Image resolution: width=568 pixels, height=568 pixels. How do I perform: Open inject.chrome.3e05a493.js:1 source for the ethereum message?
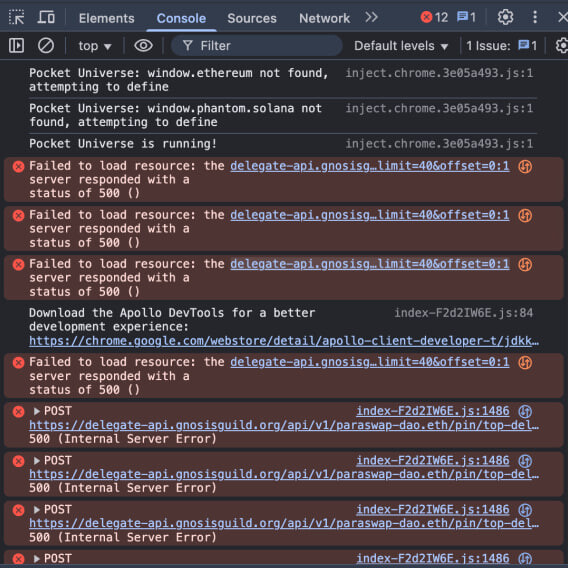439,73
